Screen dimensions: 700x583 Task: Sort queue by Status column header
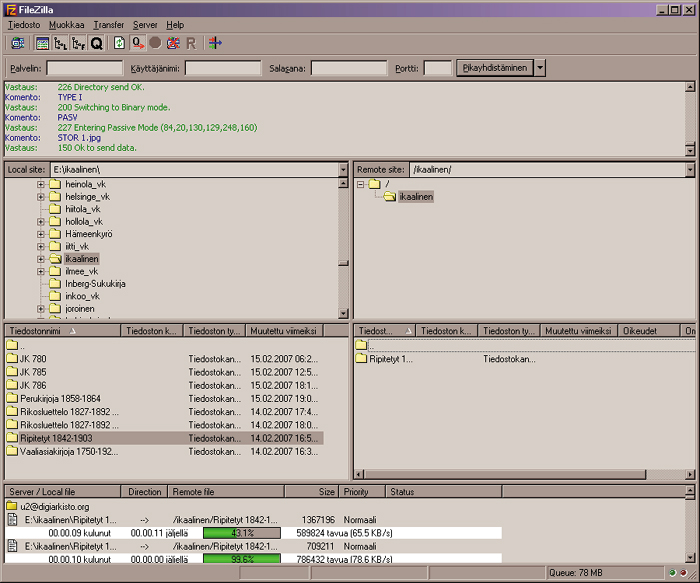(443, 491)
